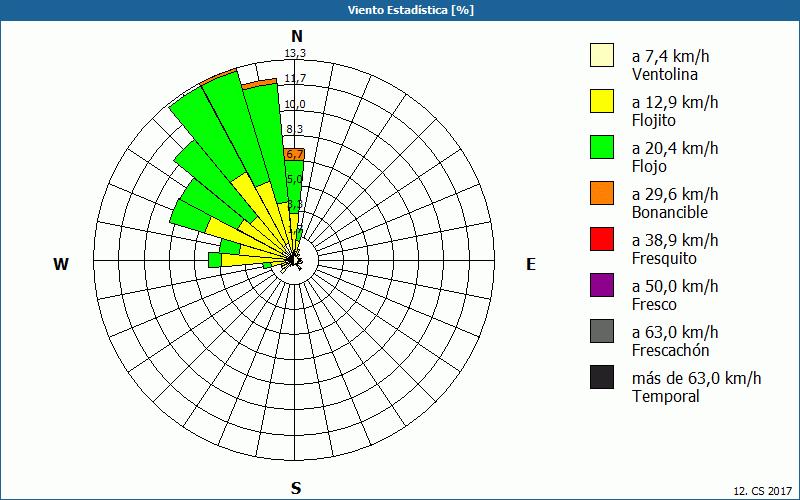800x500 pixels.
Task: Click the 'Flojito' legend label
Action: (x=654, y=120)
